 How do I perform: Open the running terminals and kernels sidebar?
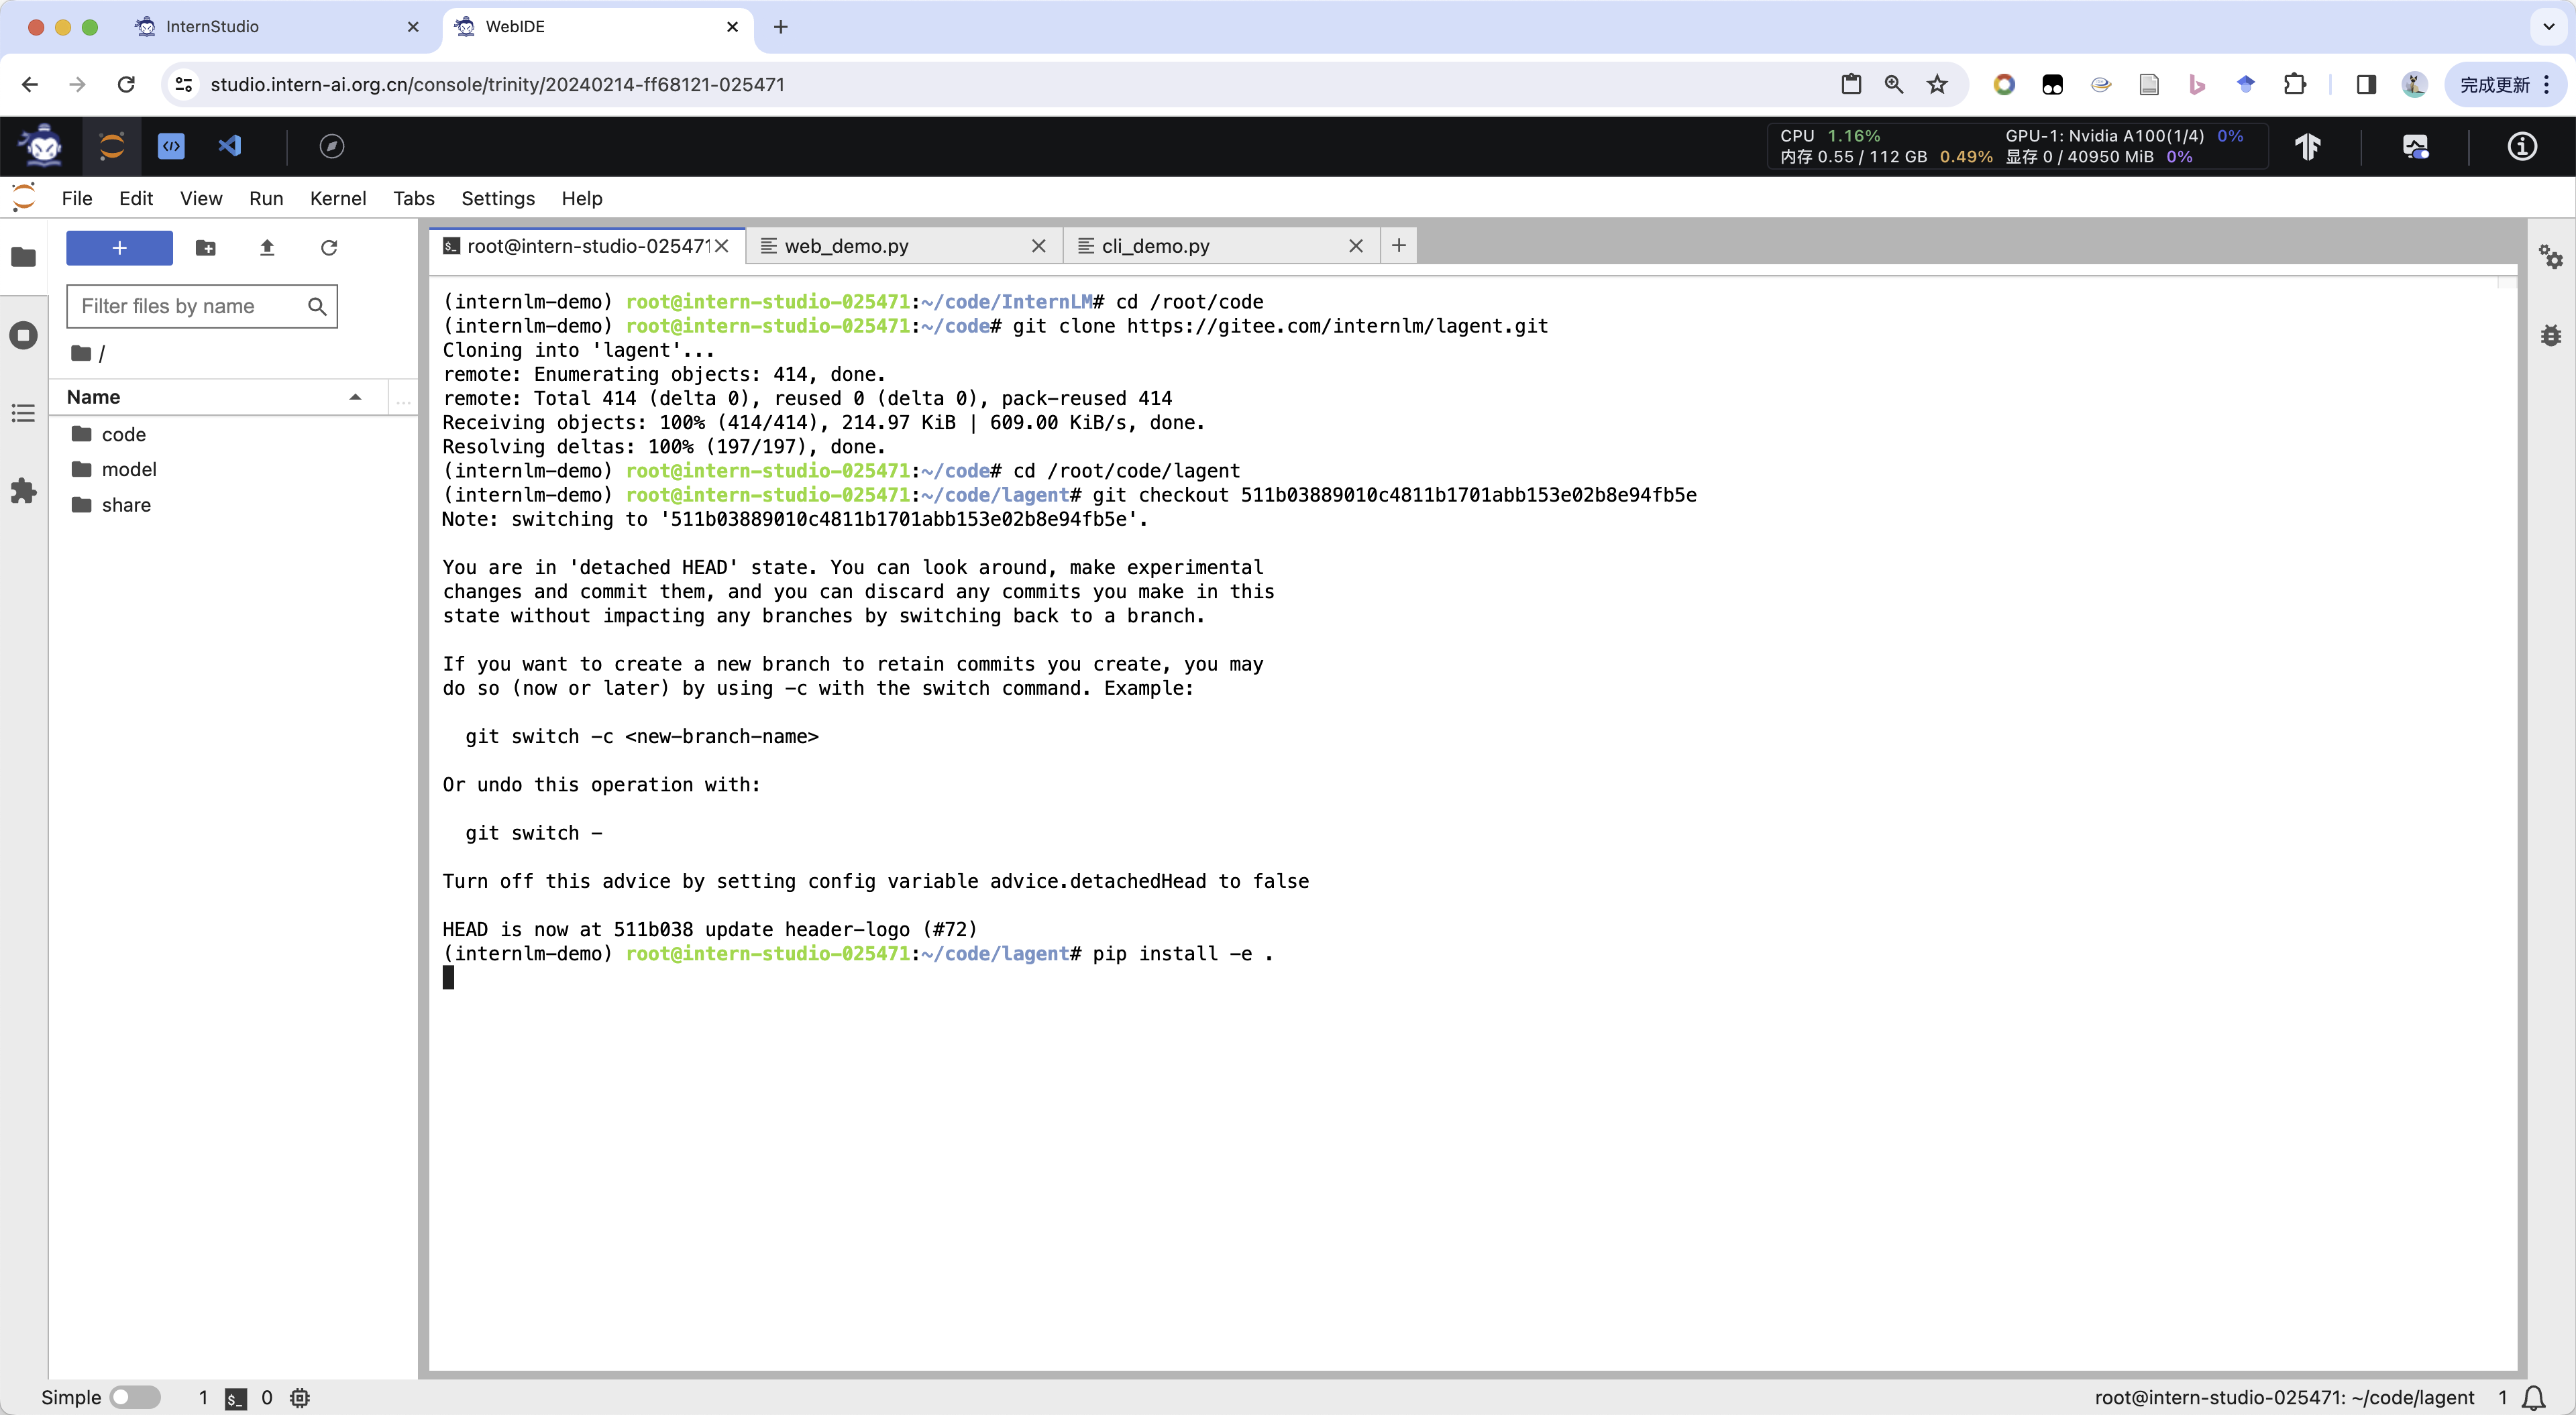(23, 335)
